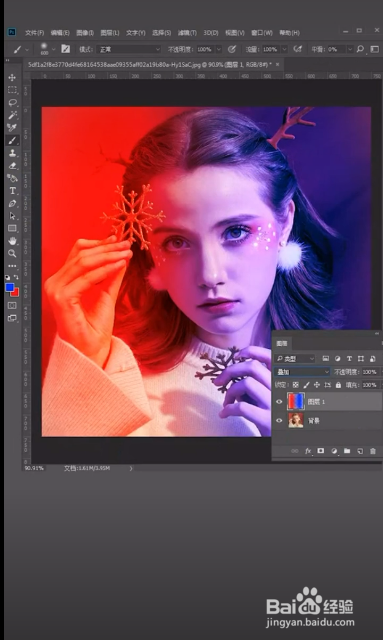Open the brush preset picker showing size 600
This screenshot has height=640, width=383.
coord(44,49)
